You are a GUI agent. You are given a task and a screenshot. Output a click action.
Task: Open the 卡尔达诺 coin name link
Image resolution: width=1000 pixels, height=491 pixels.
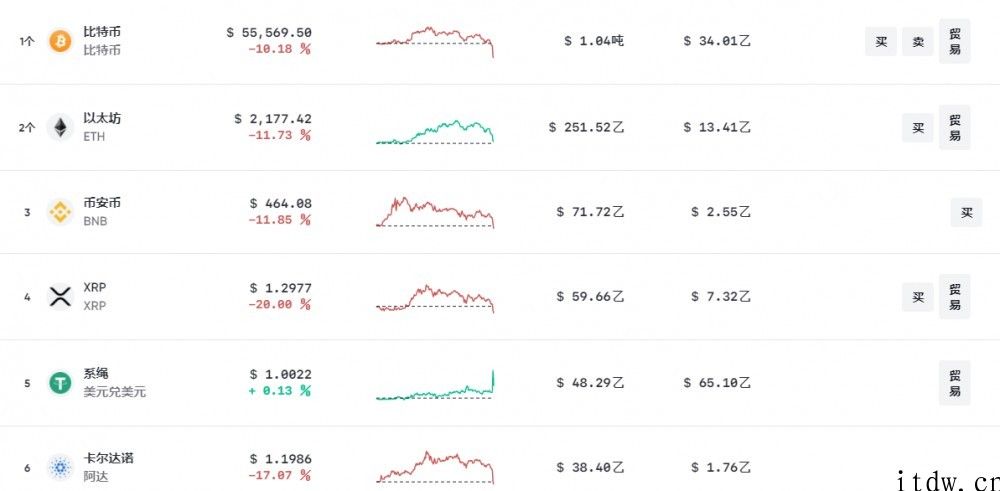[x=108, y=458]
